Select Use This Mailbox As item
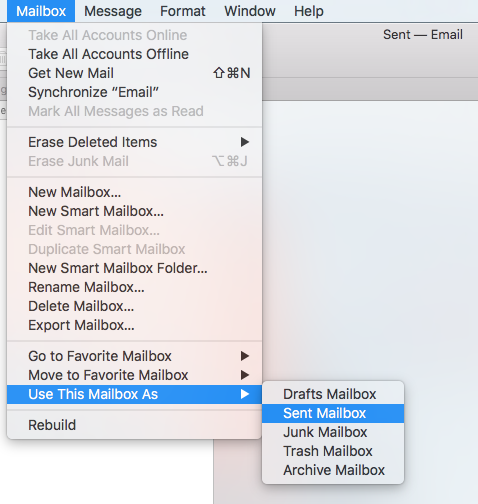This screenshot has width=478, height=504. (134, 394)
